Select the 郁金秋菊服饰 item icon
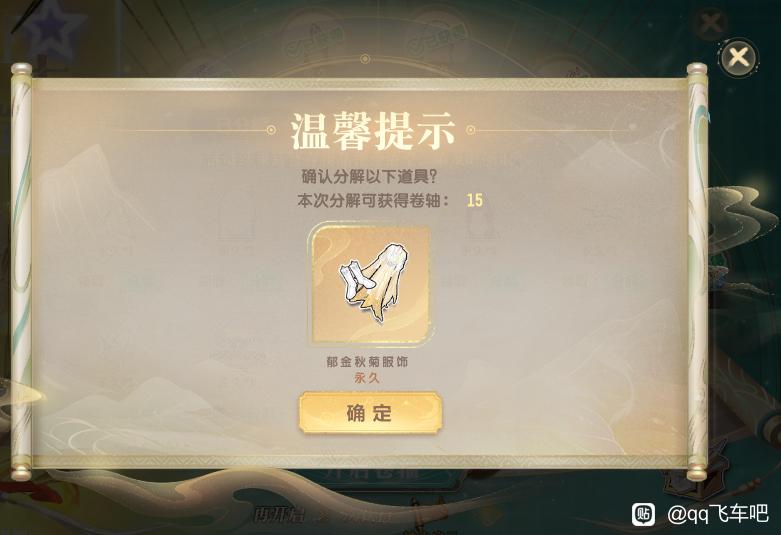 (370, 284)
